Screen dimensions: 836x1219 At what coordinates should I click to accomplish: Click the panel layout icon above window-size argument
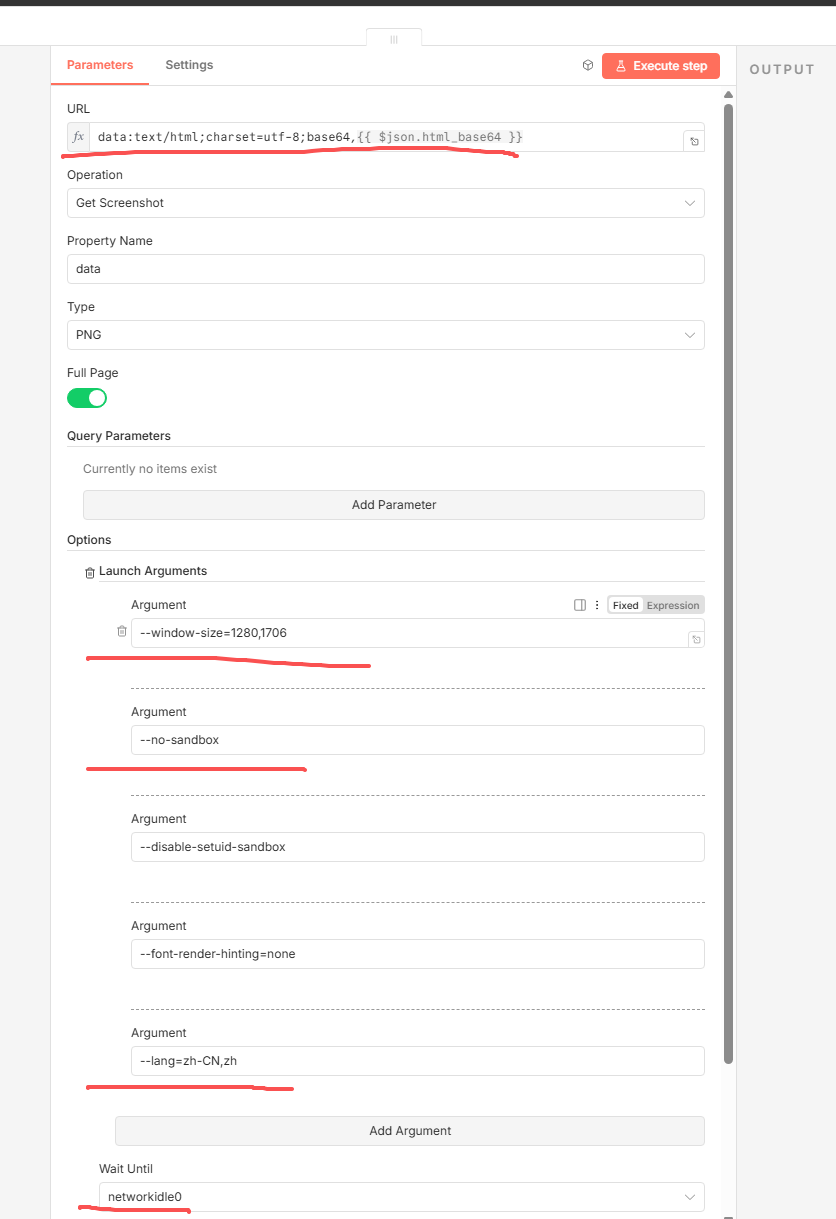[580, 605]
